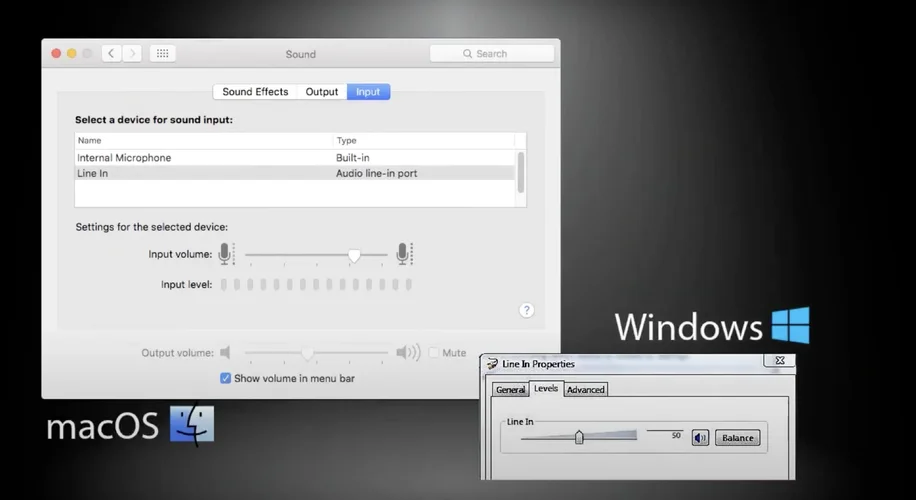Select Internal Microphone in device list
The image size is (916, 500).
pos(295,158)
